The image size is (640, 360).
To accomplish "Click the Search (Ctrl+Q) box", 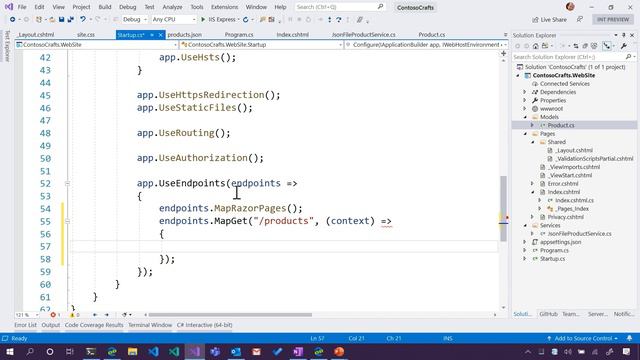I will click(x=340, y=7).
